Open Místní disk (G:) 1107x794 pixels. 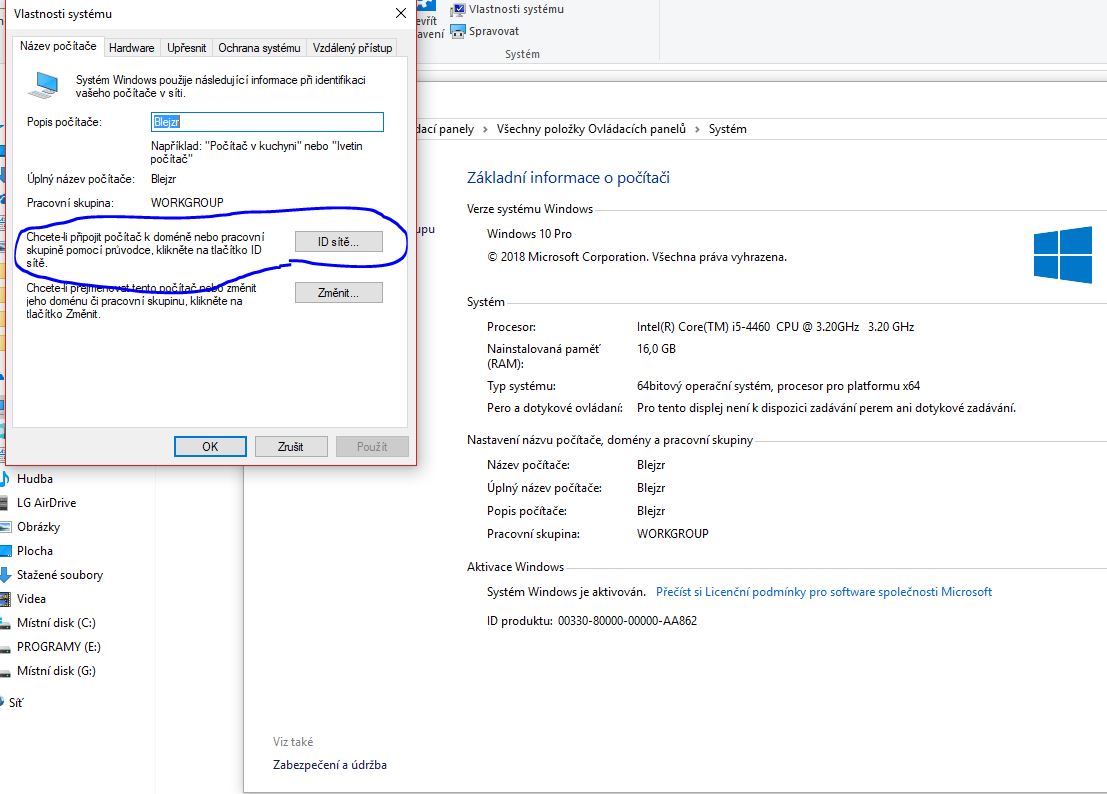pyautogui.click(x=56, y=670)
